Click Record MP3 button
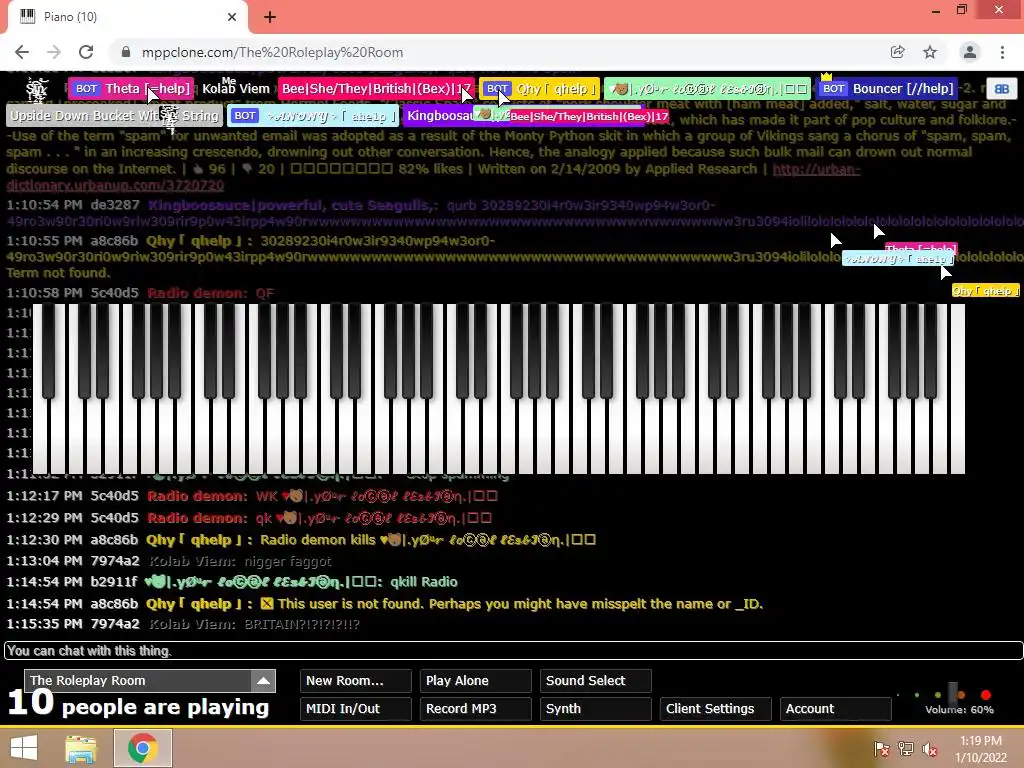The image size is (1024, 768). point(475,709)
